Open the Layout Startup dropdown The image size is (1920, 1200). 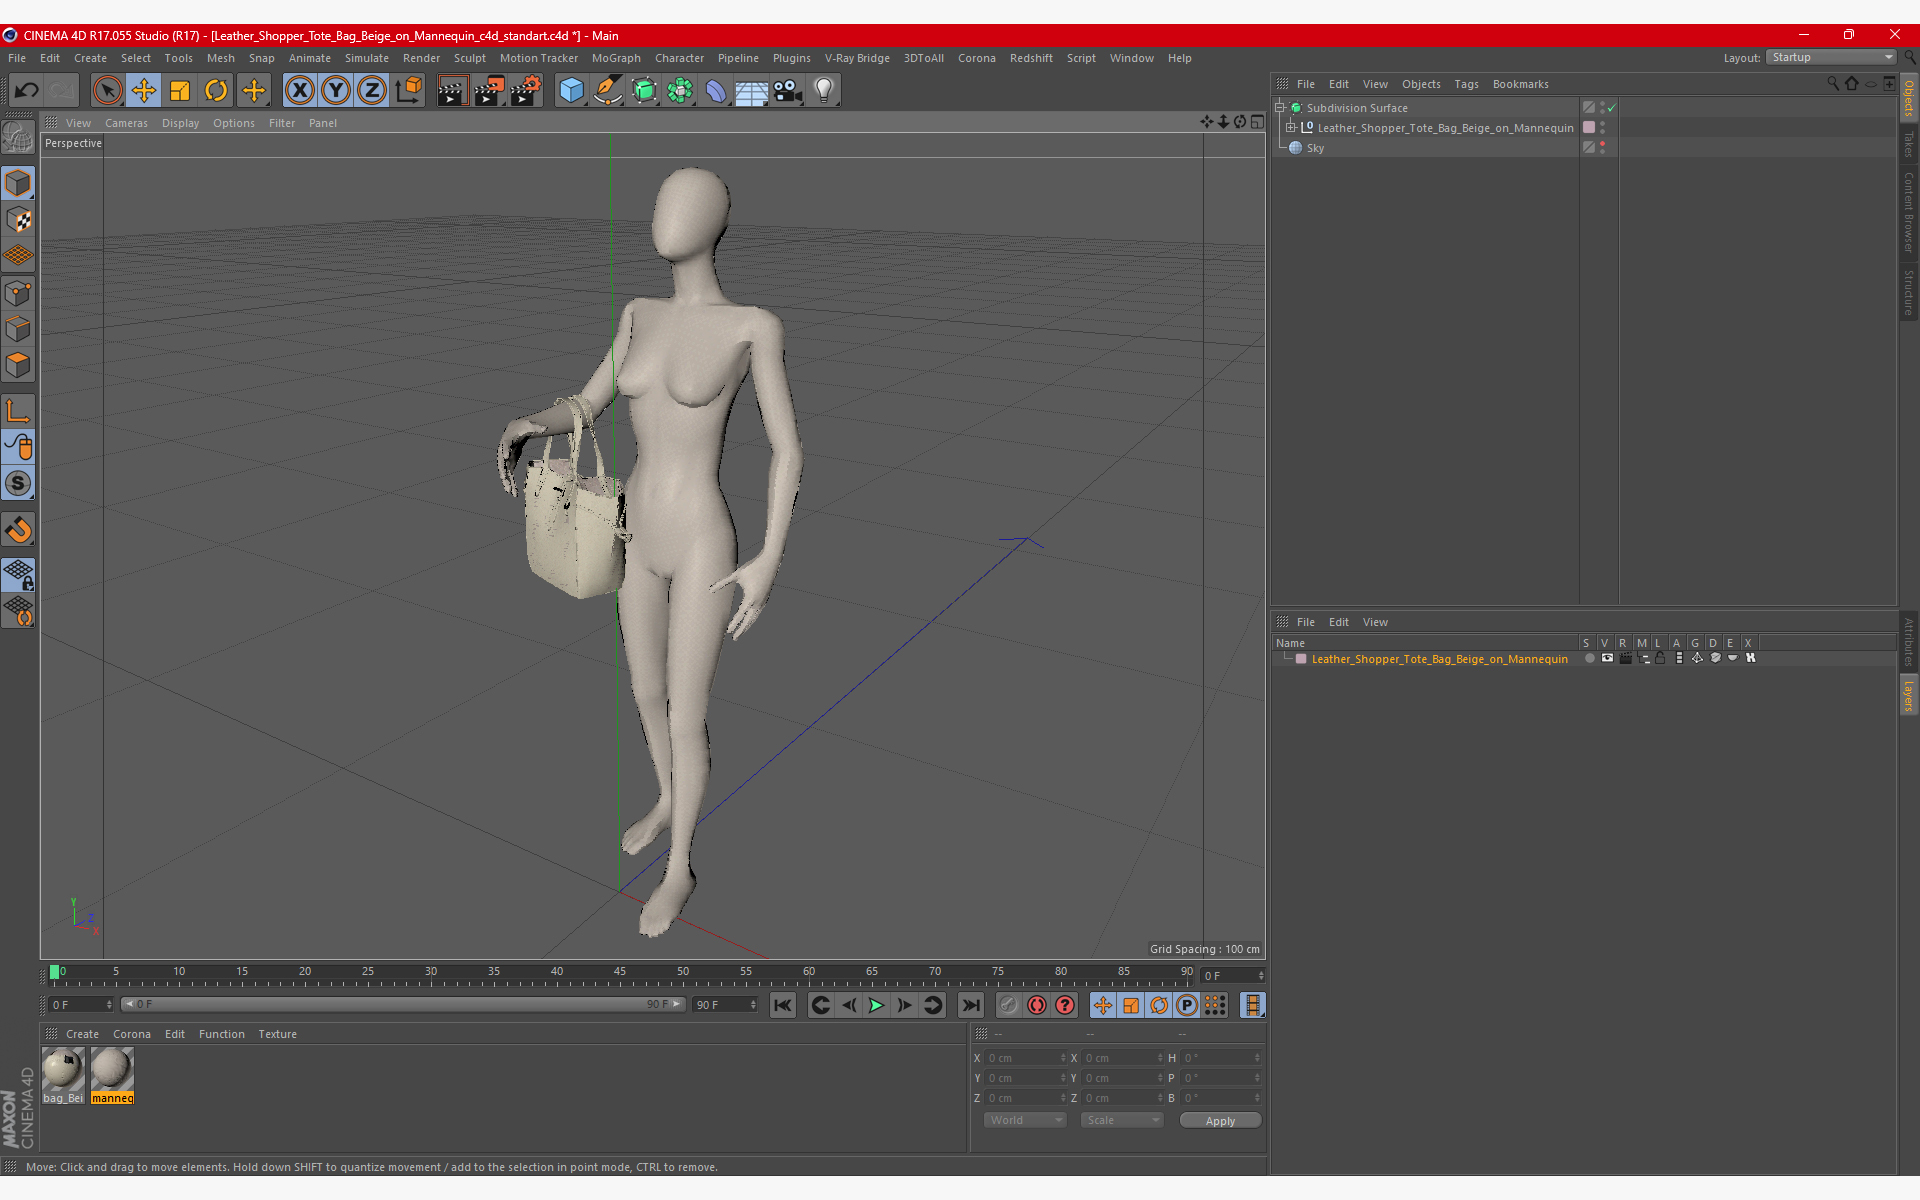(1831, 57)
